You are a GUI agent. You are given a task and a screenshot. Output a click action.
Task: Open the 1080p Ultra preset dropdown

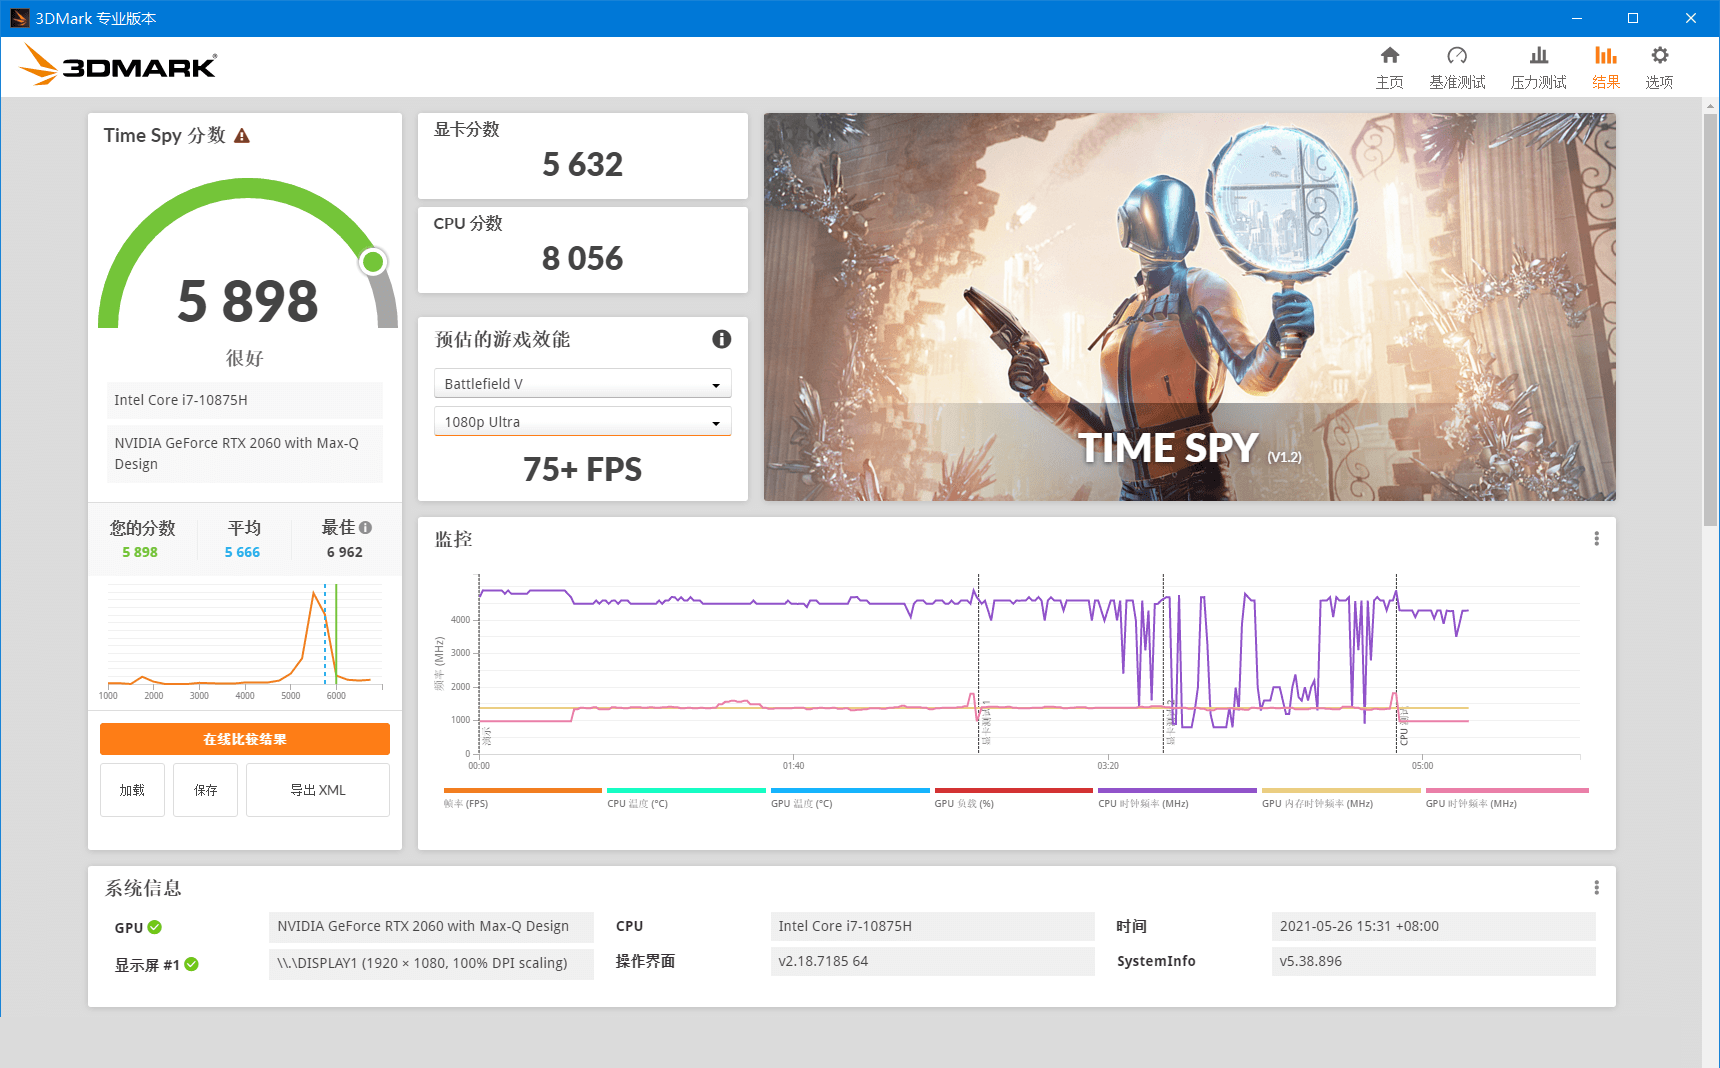pos(583,421)
